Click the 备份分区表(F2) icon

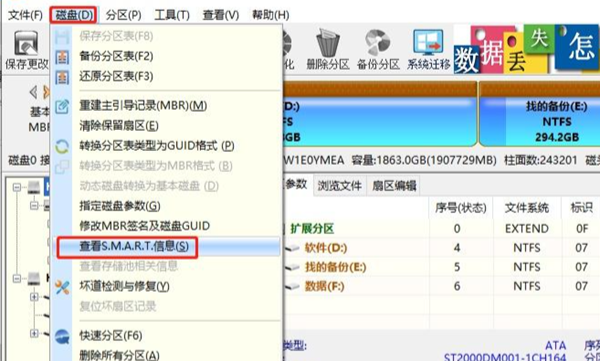(x=62, y=57)
